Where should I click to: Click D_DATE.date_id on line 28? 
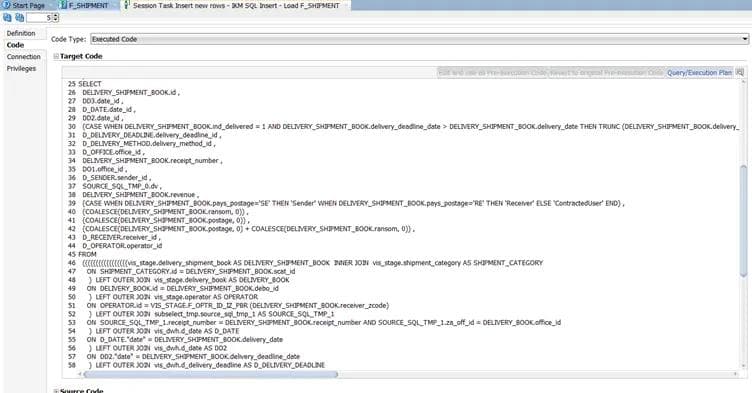pos(109,109)
